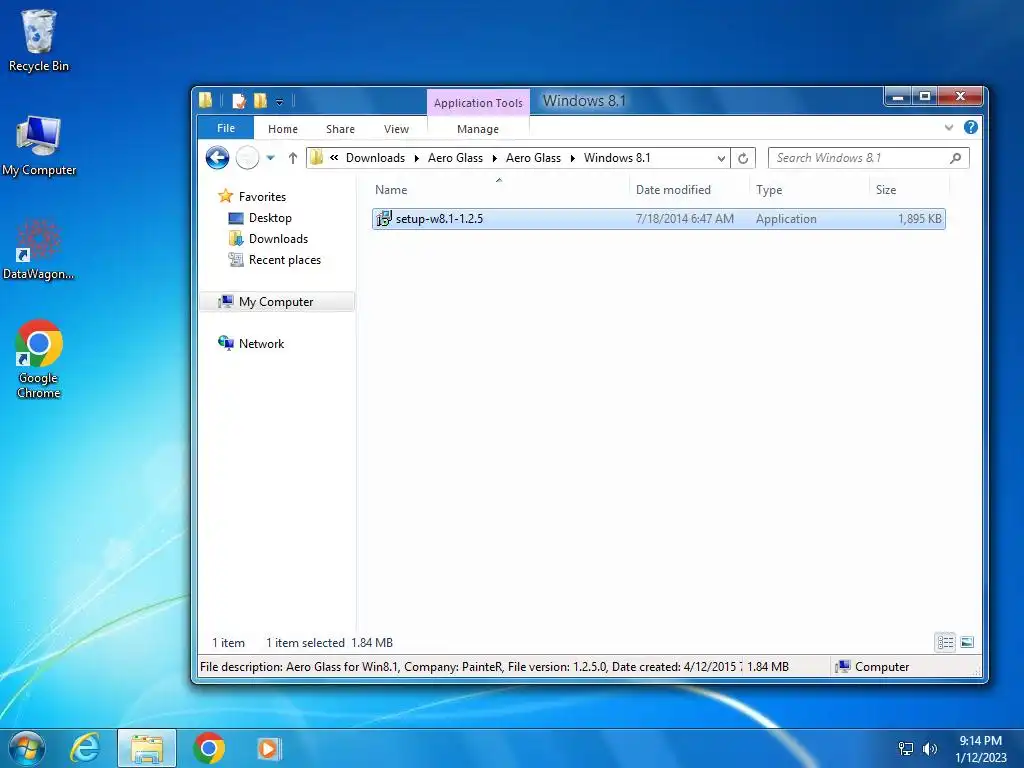1024x768 pixels.
Task: Open Desktop in the navigation pane
Action: coord(270,218)
